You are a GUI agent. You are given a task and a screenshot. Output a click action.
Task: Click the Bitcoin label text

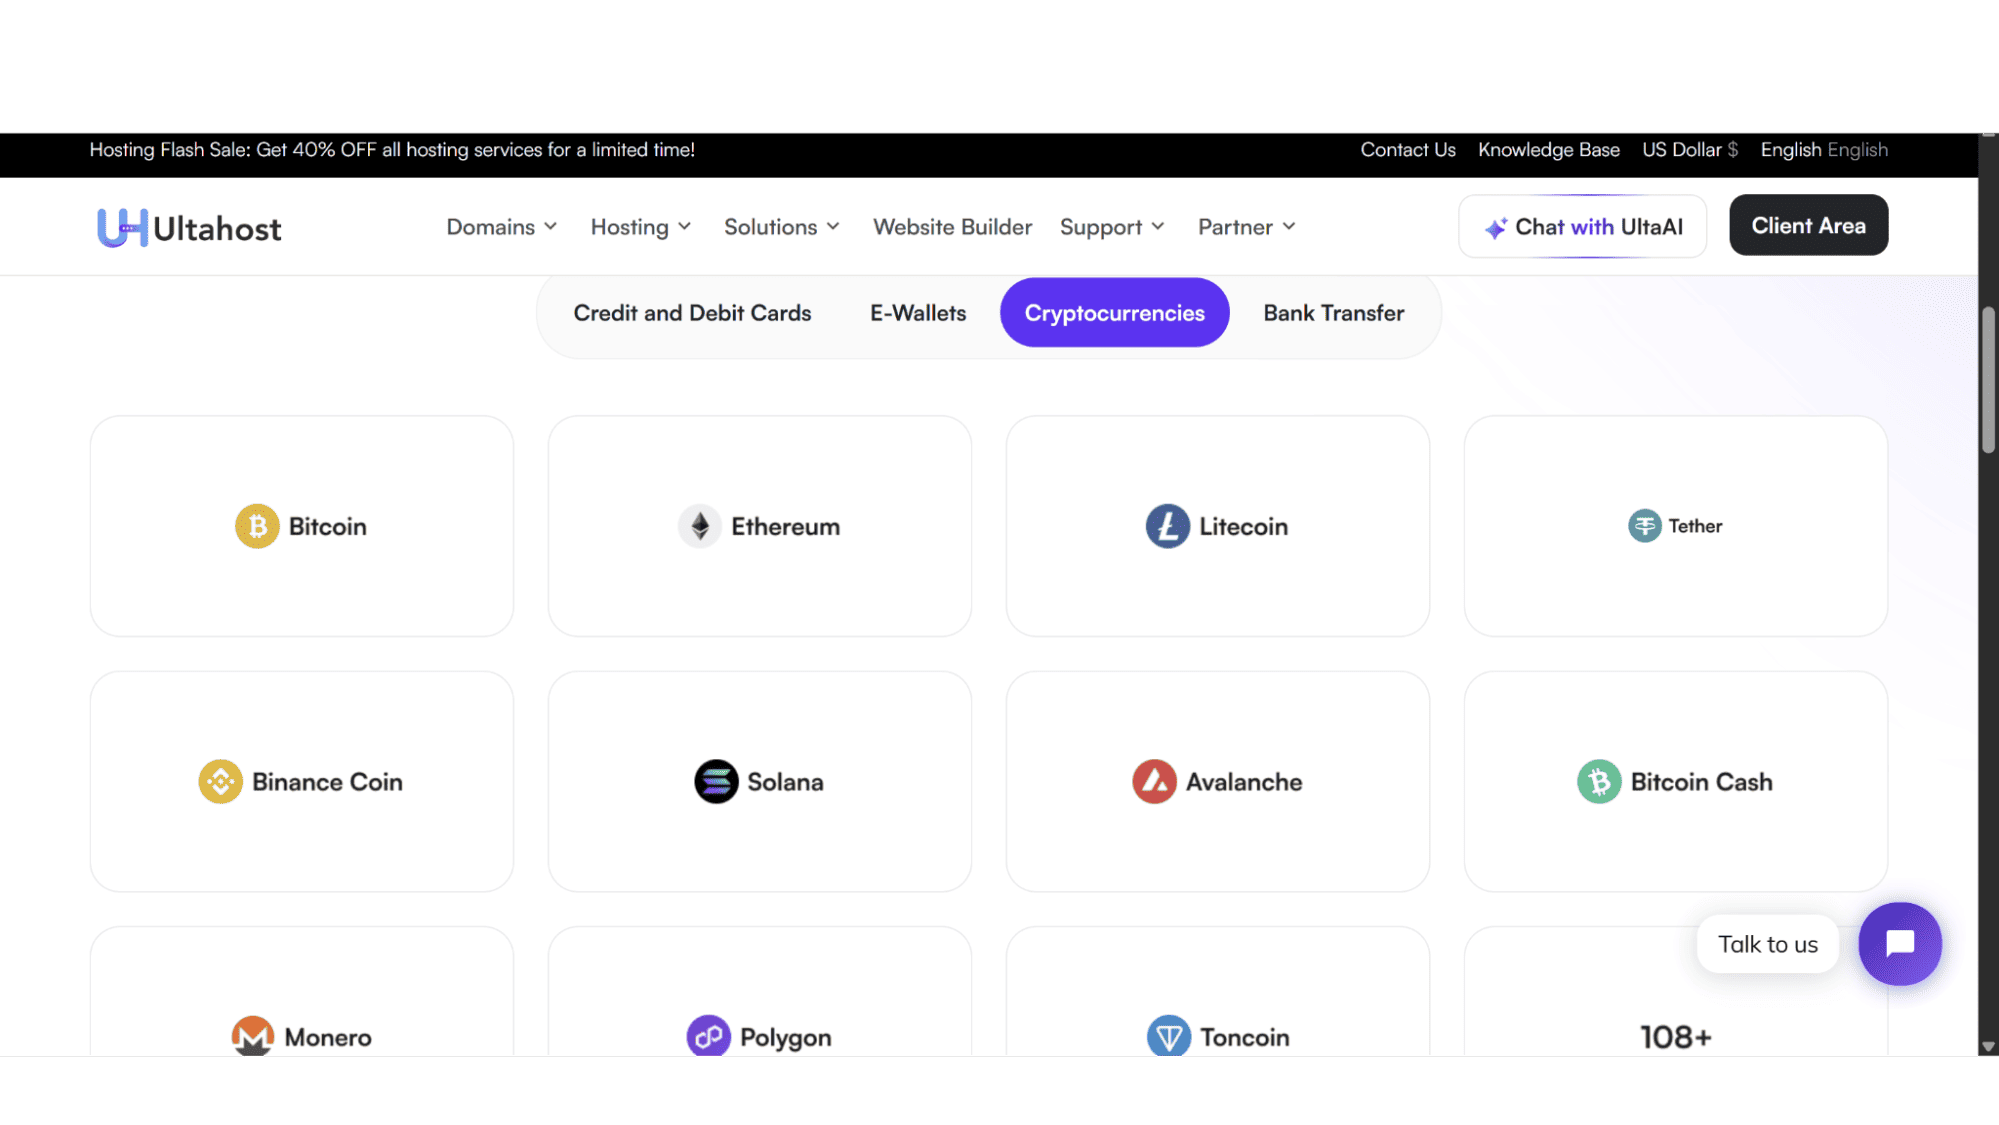coord(328,527)
